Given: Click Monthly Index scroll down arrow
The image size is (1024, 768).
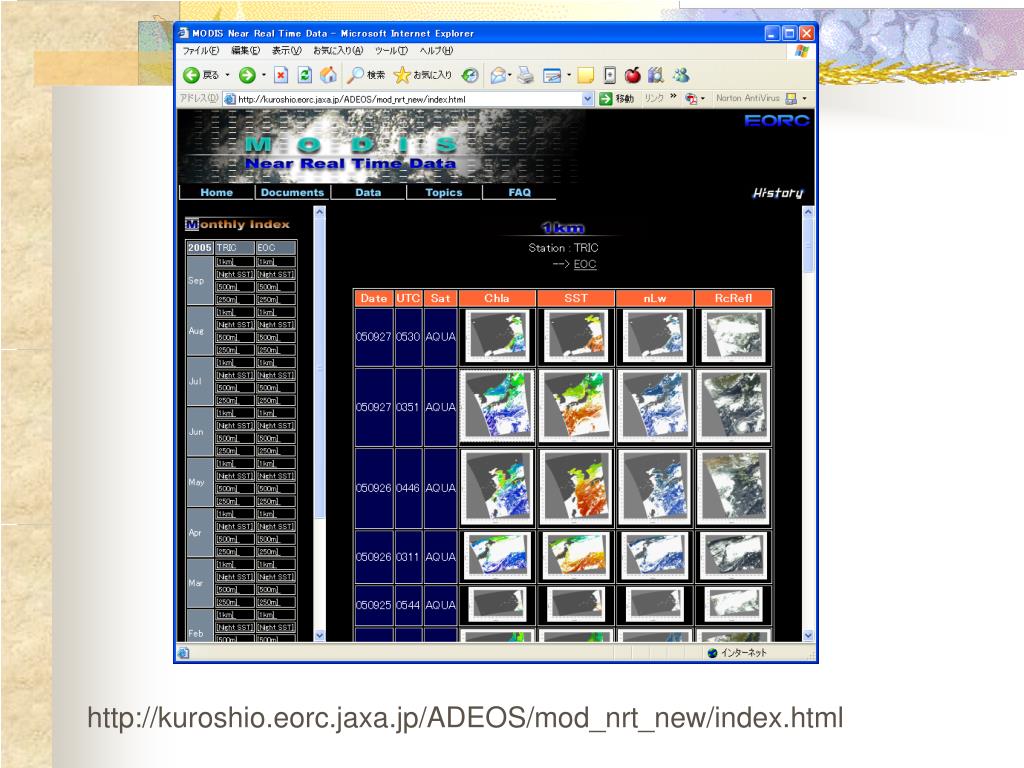Looking at the screenshot, I should pos(319,635).
